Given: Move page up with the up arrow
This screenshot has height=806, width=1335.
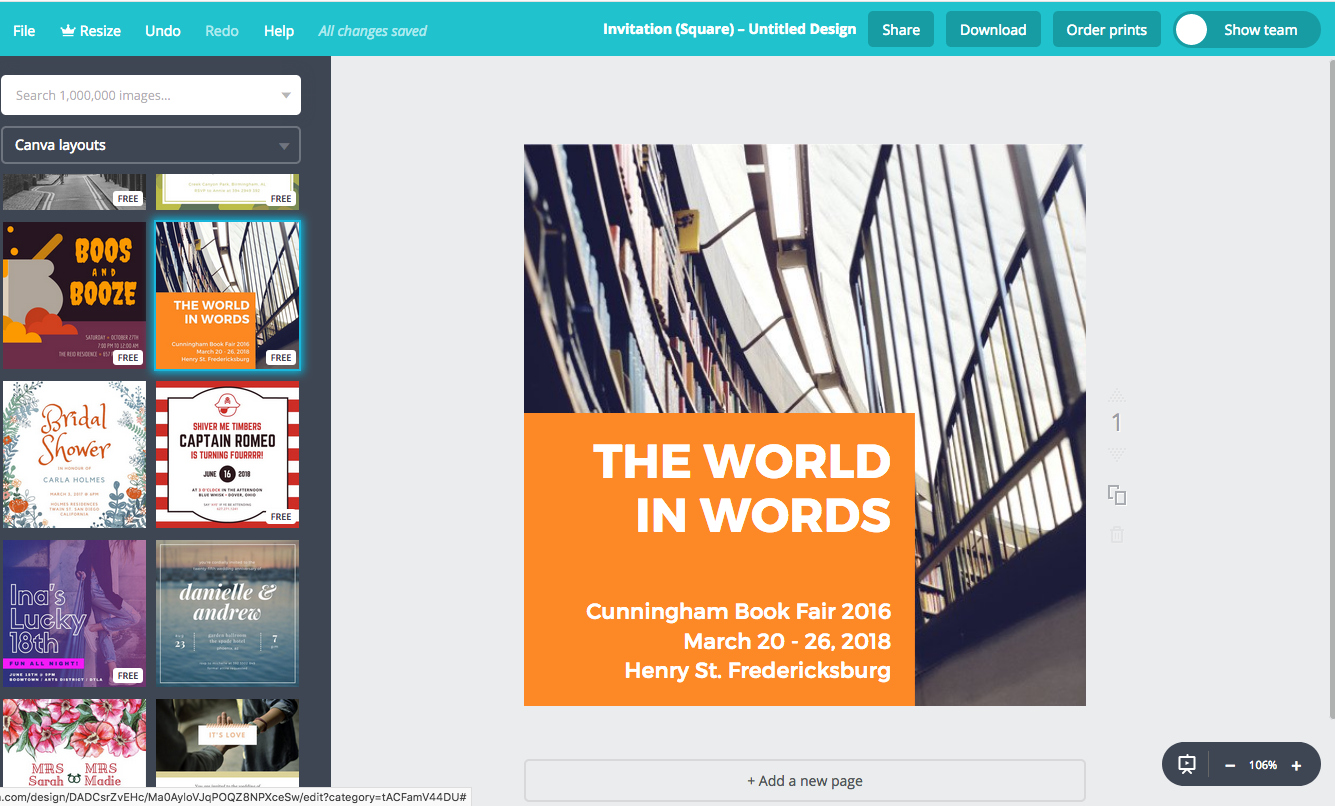Looking at the screenshot, I should tap(1117, 395).
